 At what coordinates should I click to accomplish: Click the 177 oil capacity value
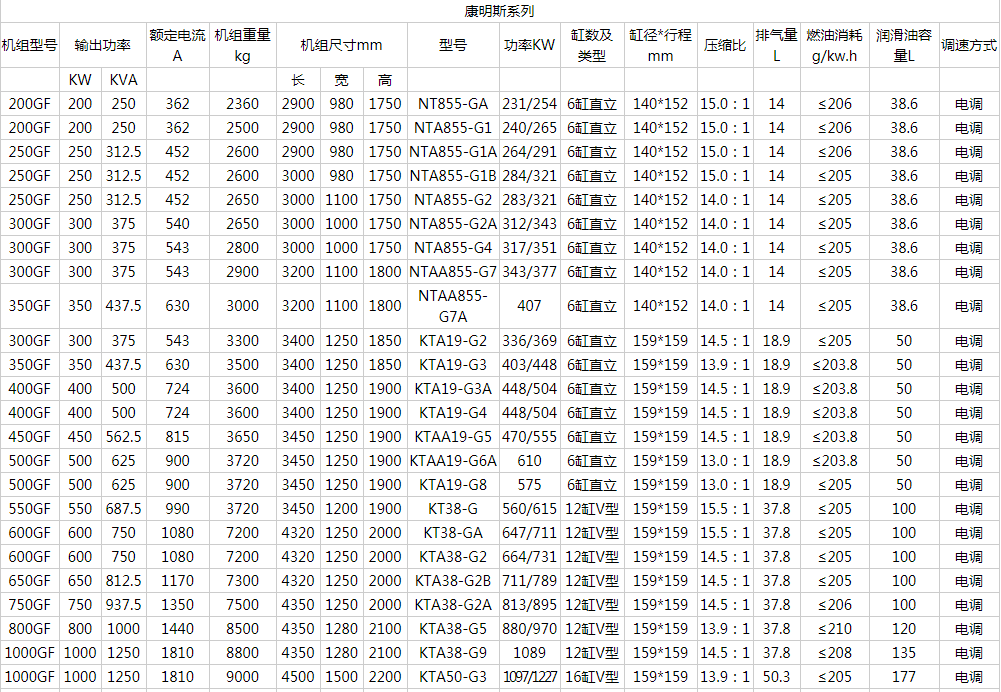tap(904, 677)
